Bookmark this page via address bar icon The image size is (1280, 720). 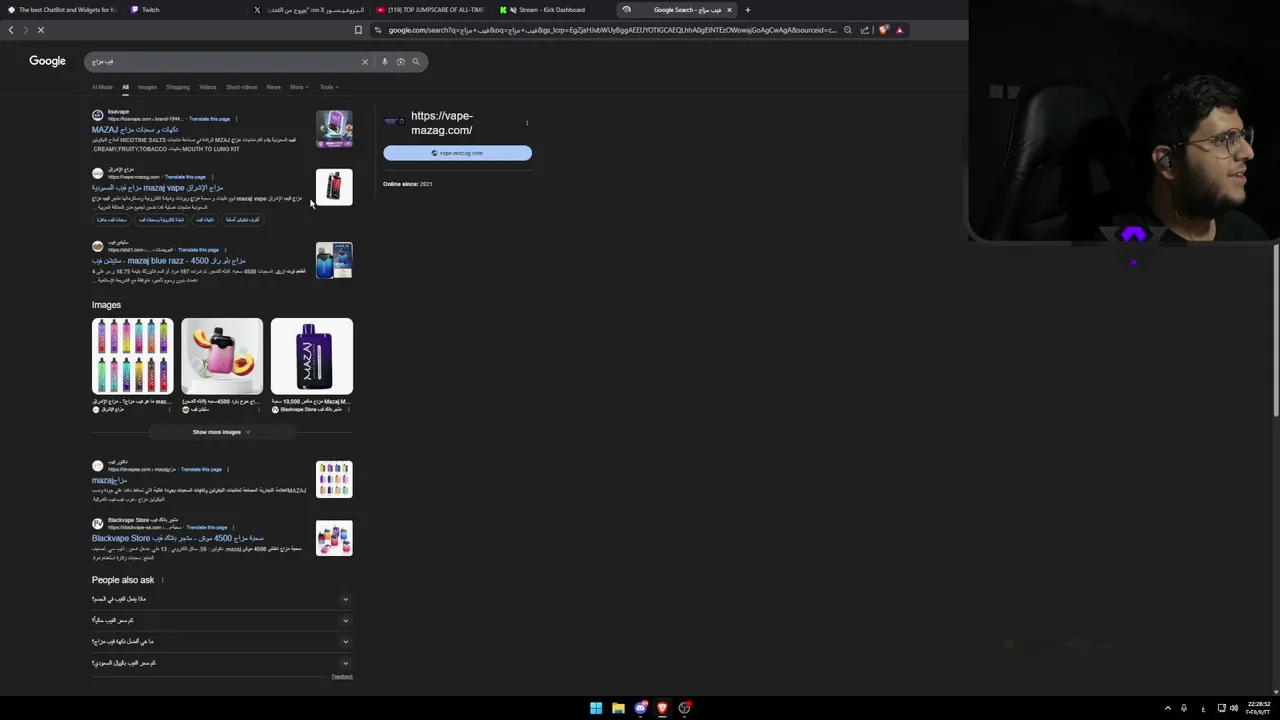[358, 30]
